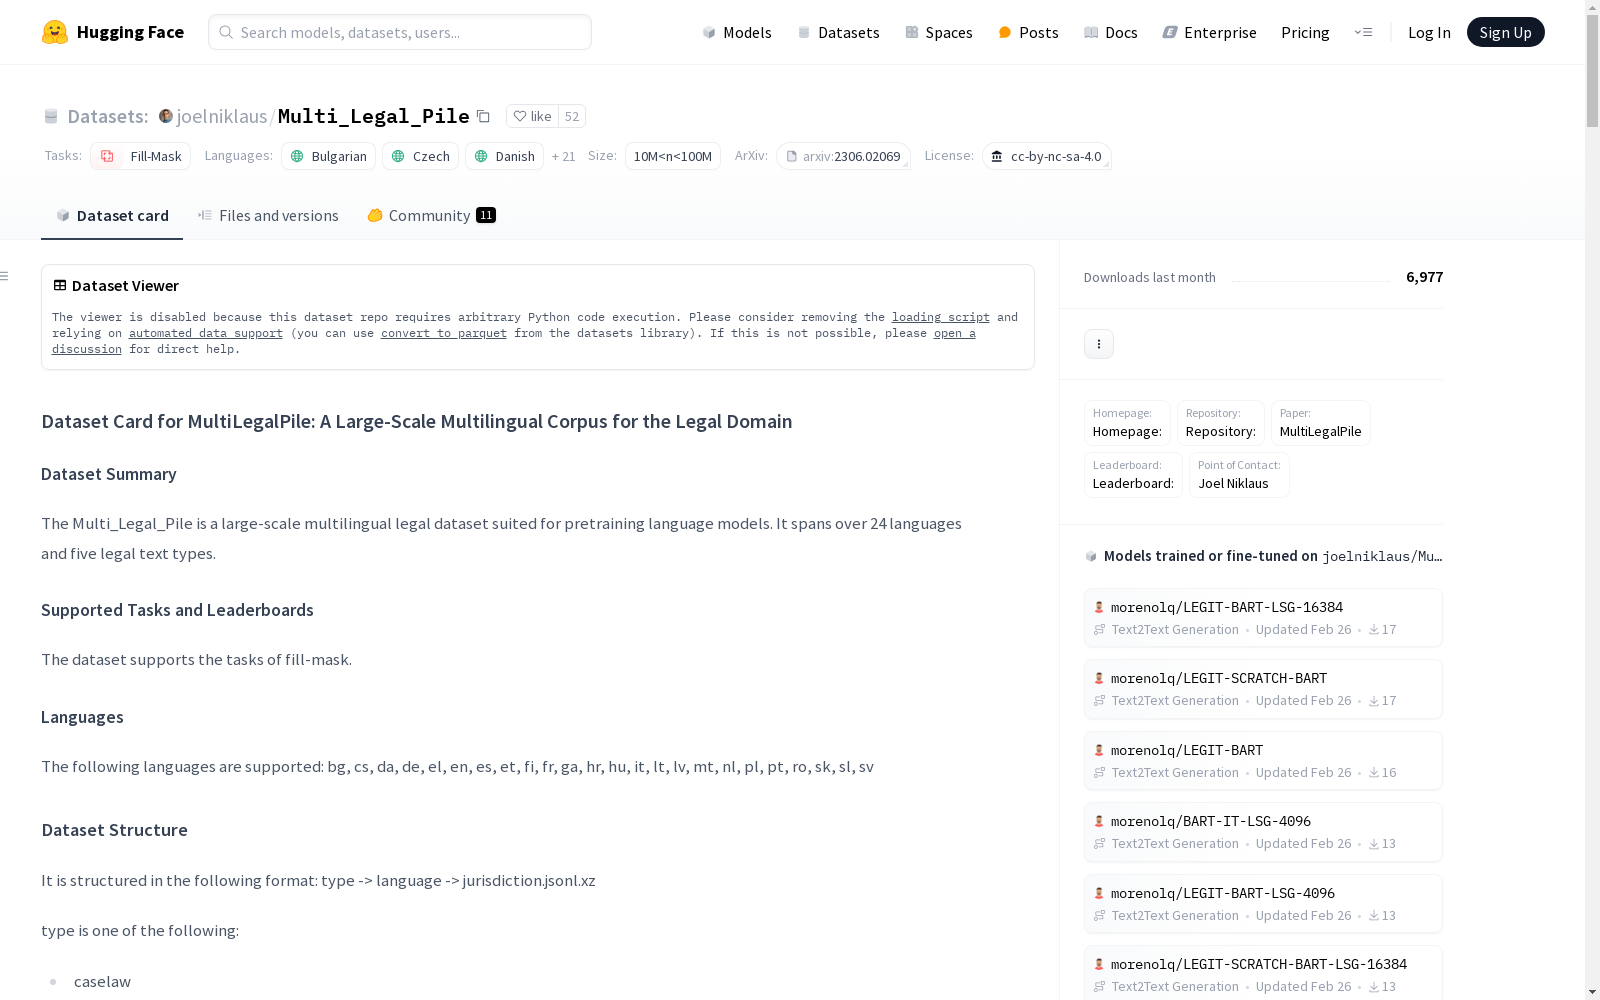
Task: Click the collapsed sidebar menu icon
Action: pos(5,276)
